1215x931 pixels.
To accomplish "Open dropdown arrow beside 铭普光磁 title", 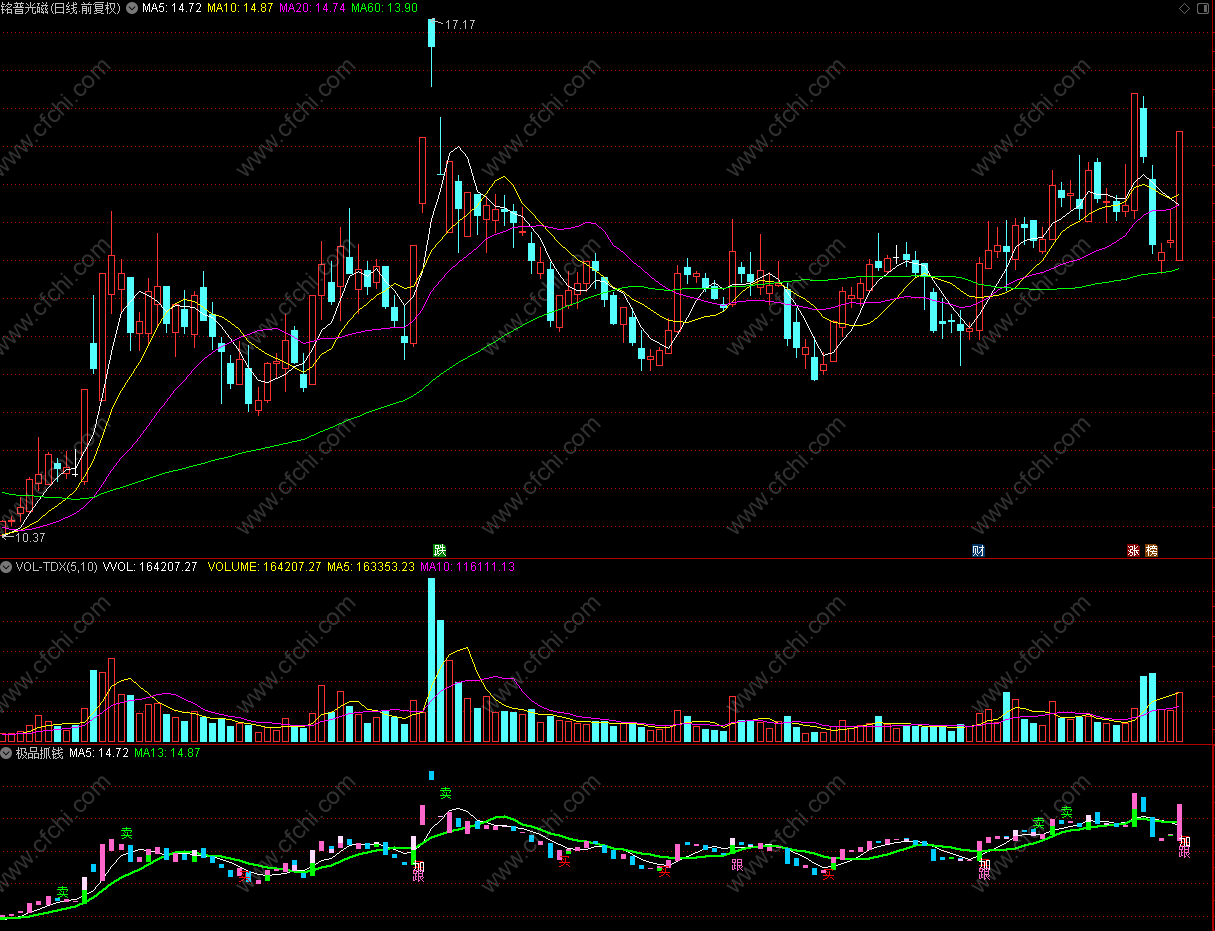I will pos(131,8).
